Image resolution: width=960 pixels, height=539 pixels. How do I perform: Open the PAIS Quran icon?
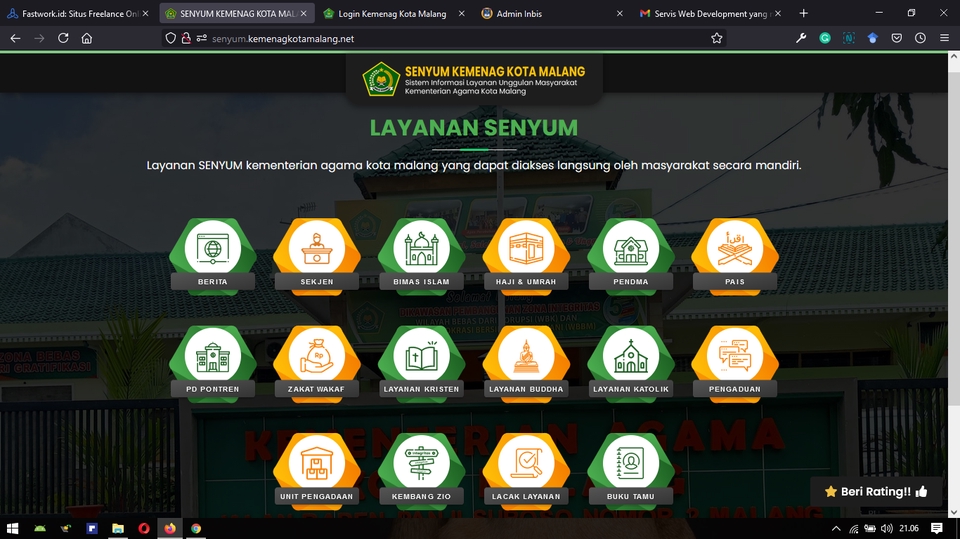click(735, 256)
